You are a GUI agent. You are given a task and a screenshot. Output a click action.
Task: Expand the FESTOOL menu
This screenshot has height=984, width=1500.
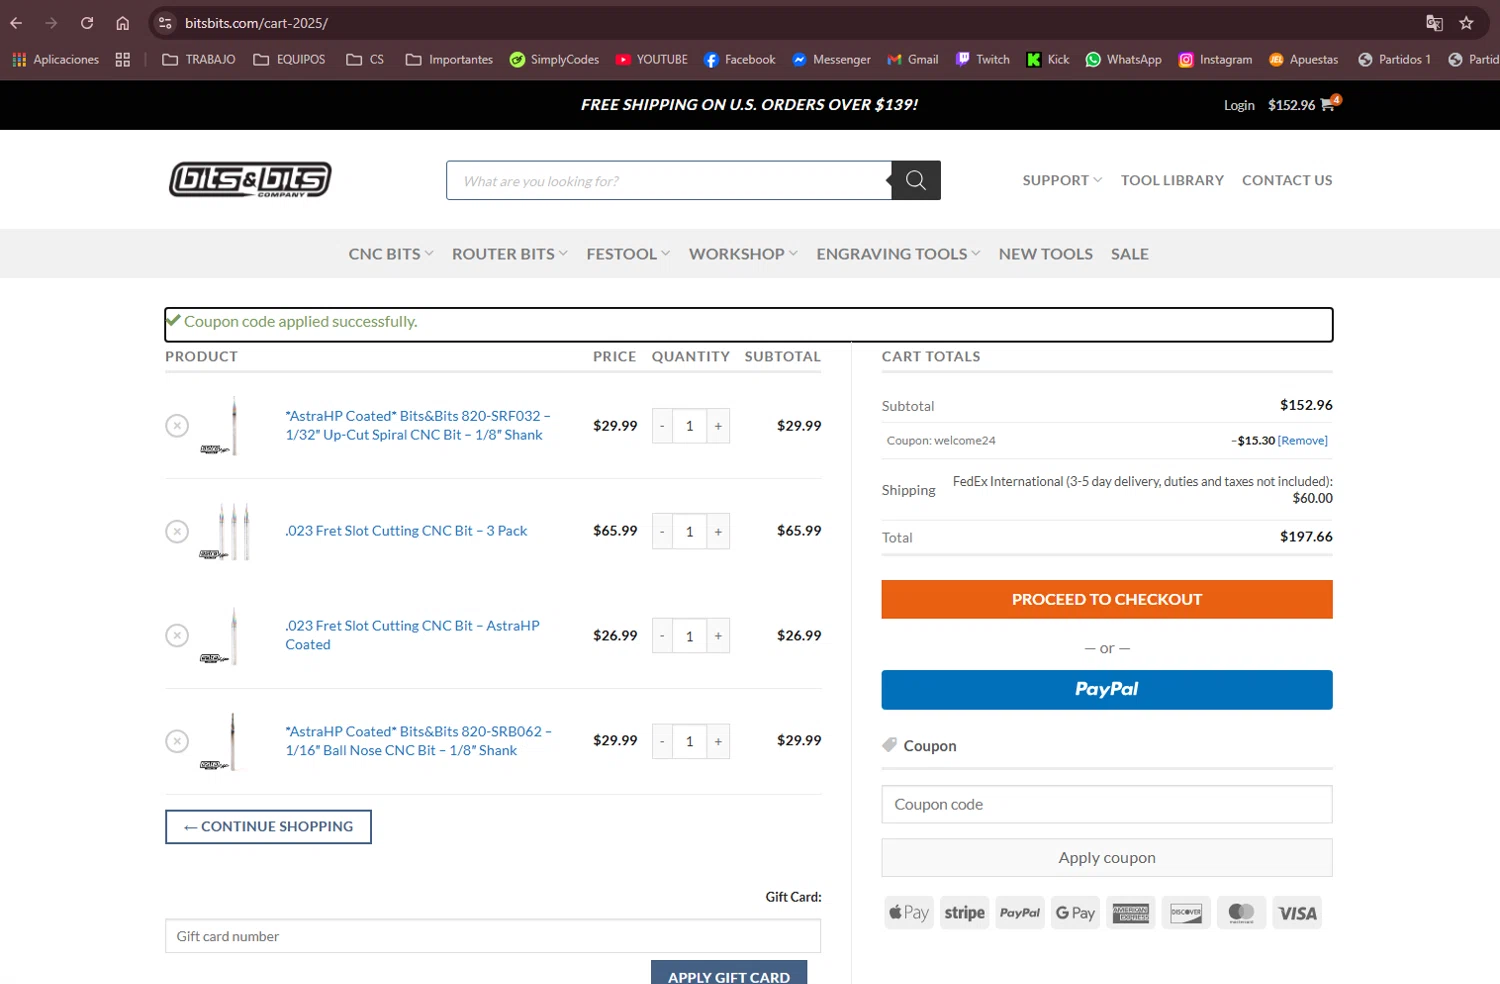(628, 254)
